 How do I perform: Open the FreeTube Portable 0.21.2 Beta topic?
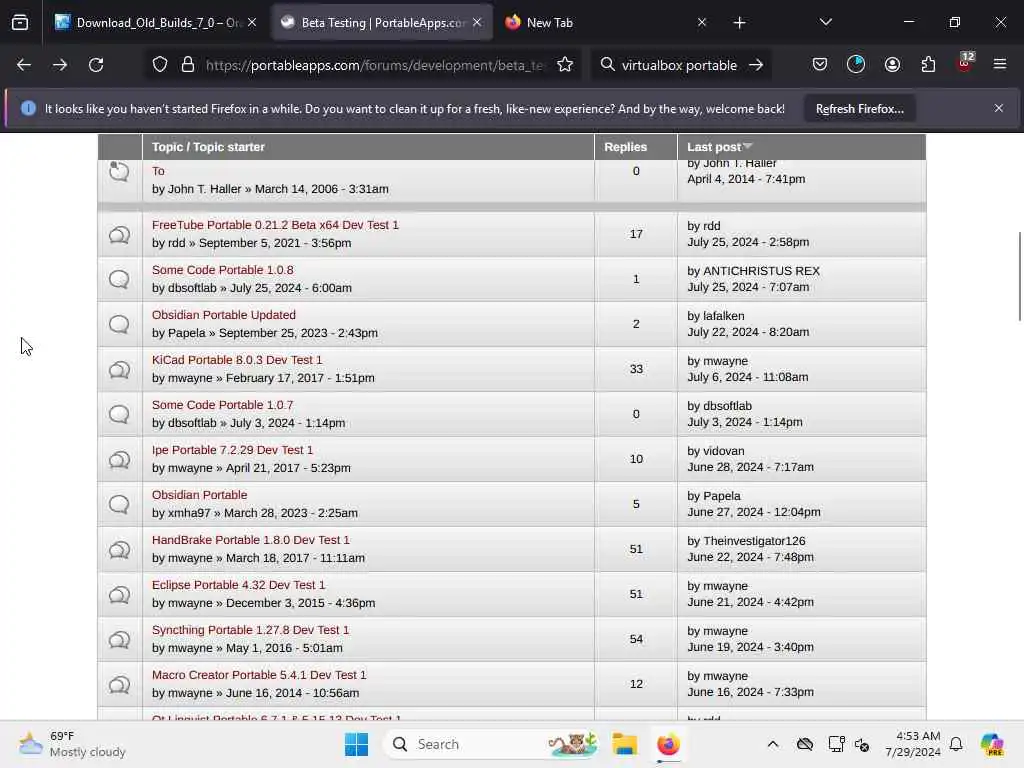click(275, 225)
